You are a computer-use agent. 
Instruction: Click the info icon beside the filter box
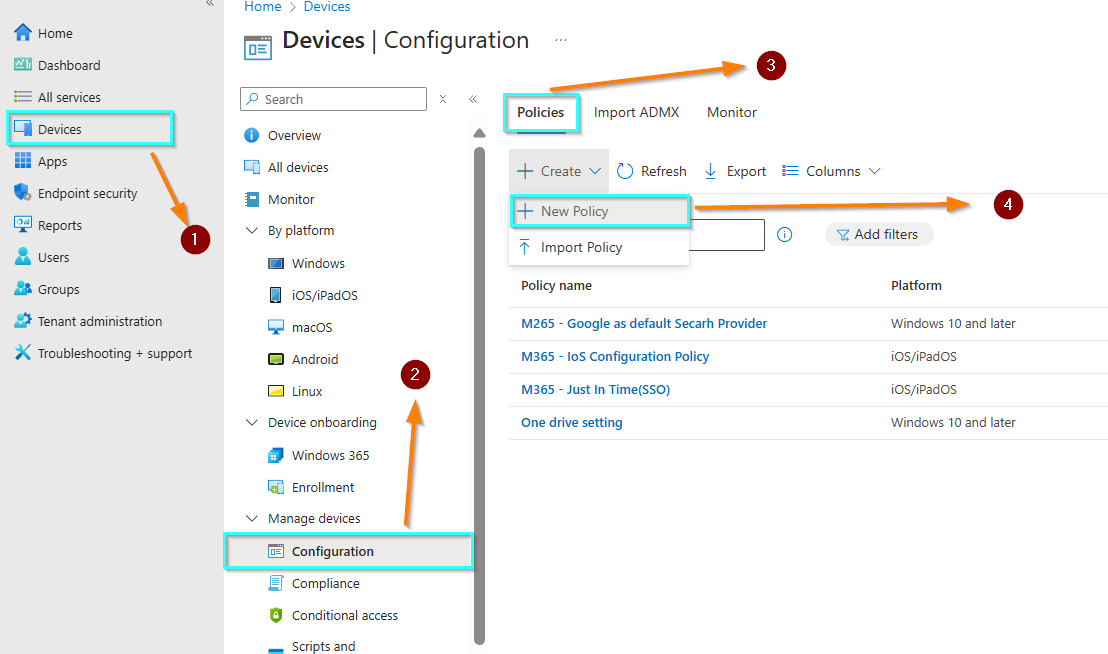(x=784, y=234)
